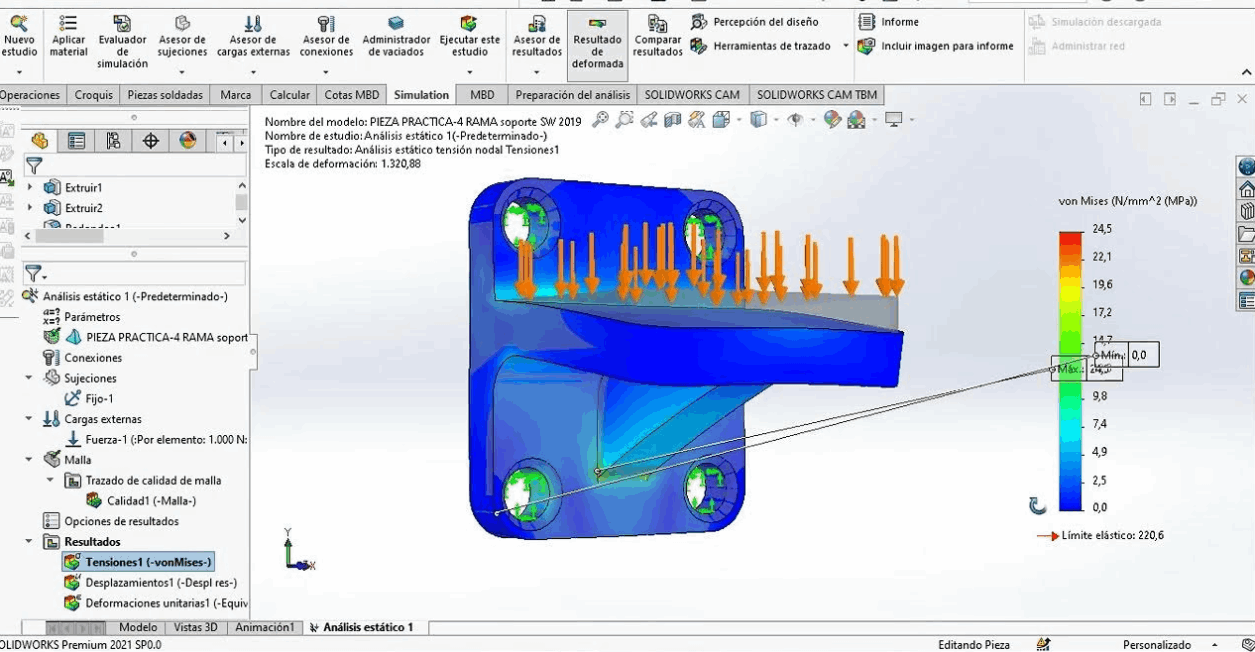Screen dimensions: 1255x652
Task: Click the Informe button
Action: pos(889,22)
